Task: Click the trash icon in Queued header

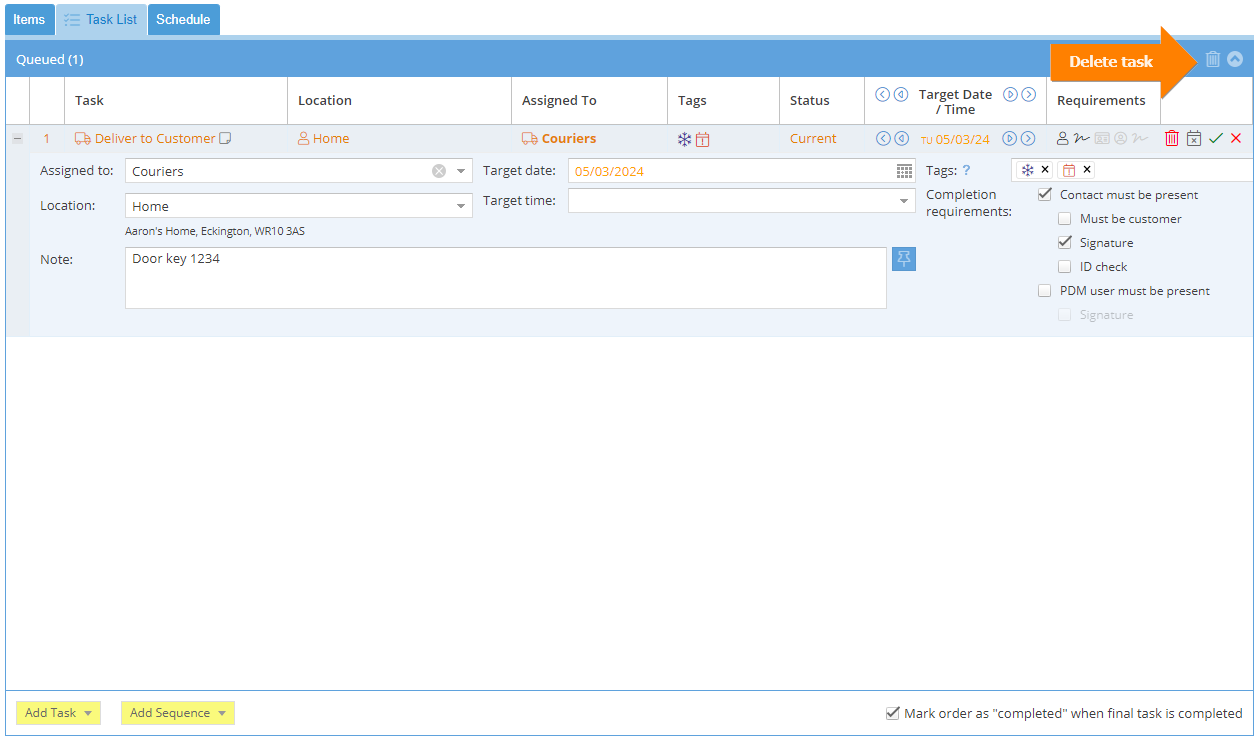Action: 1213,59
